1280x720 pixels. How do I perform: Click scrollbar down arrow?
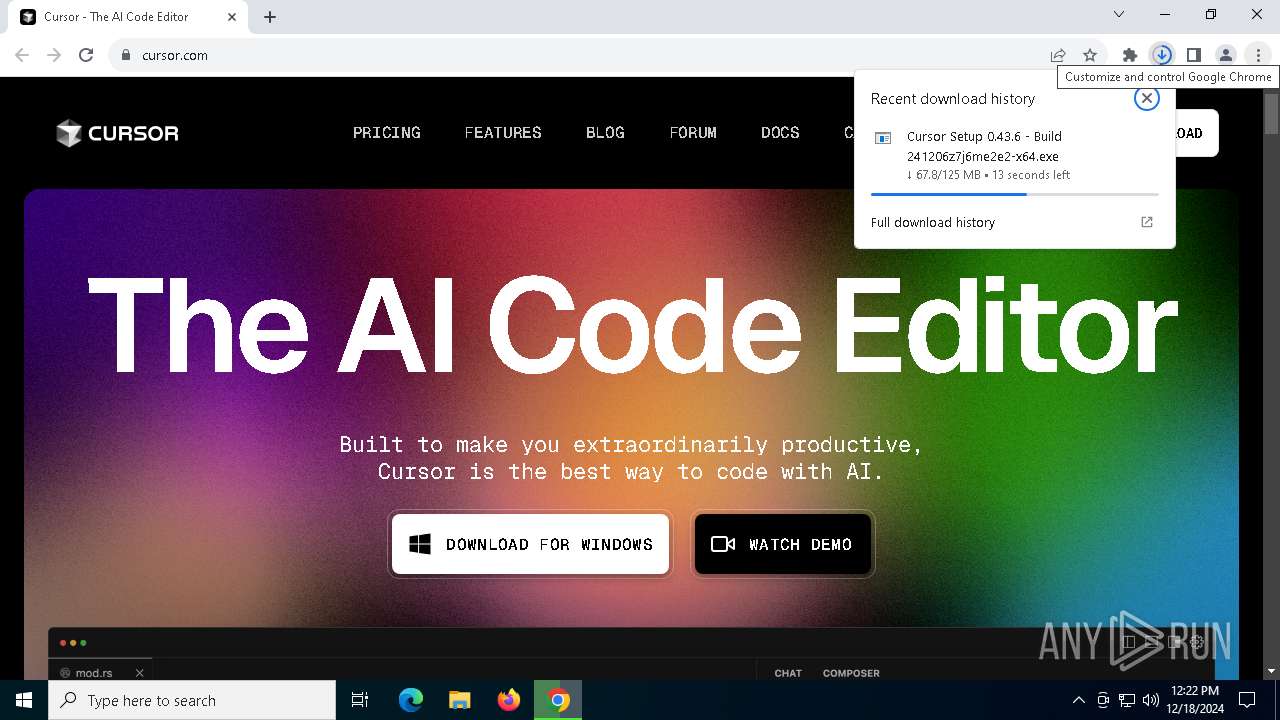1272,671
